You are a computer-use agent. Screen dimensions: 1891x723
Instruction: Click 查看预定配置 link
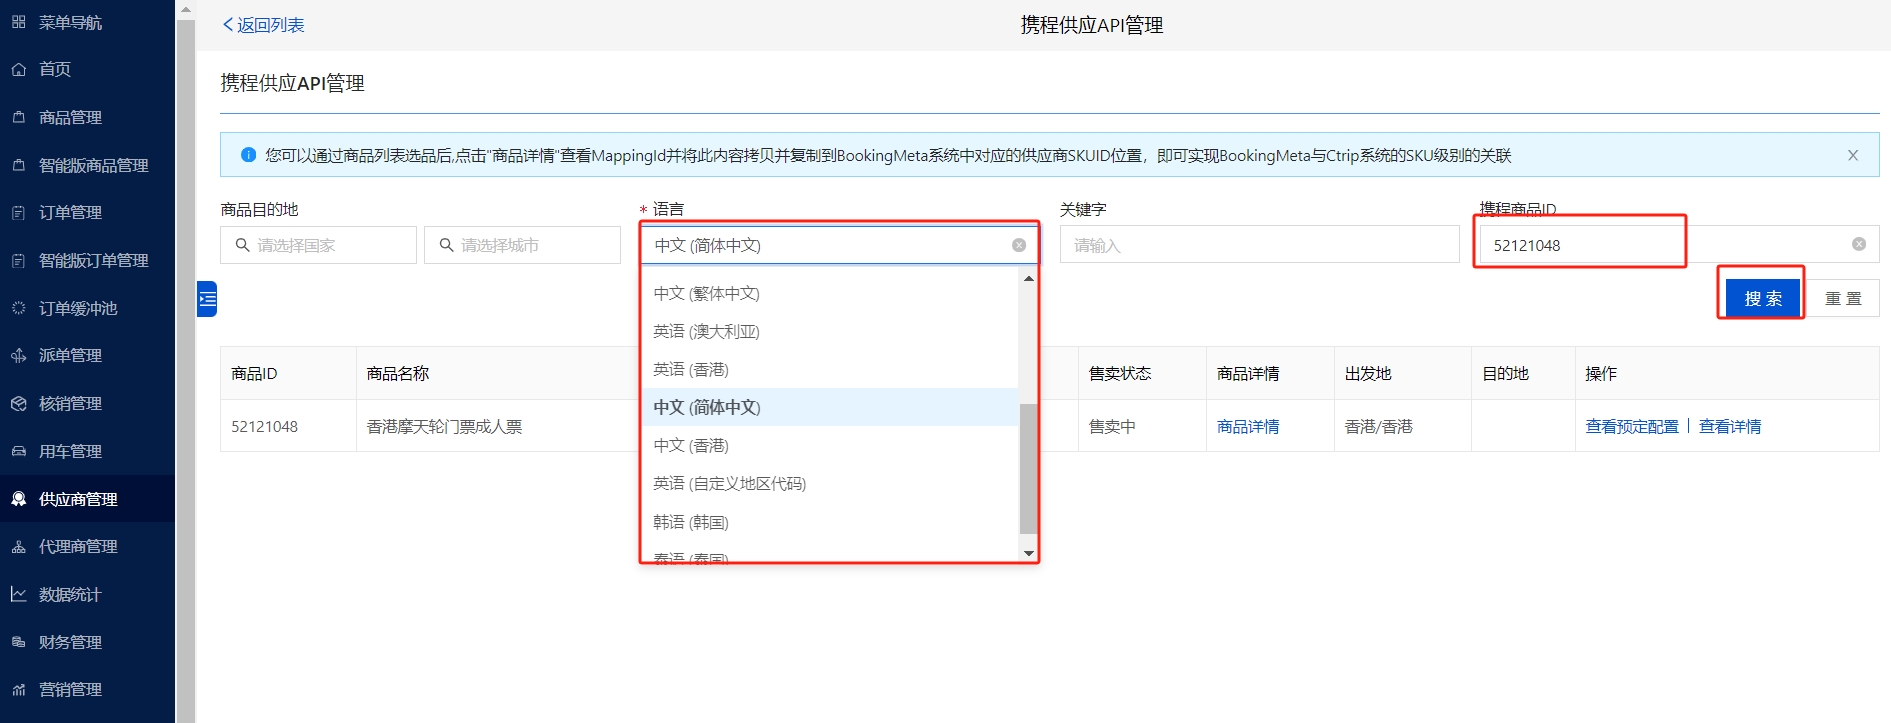(1632, 426)
